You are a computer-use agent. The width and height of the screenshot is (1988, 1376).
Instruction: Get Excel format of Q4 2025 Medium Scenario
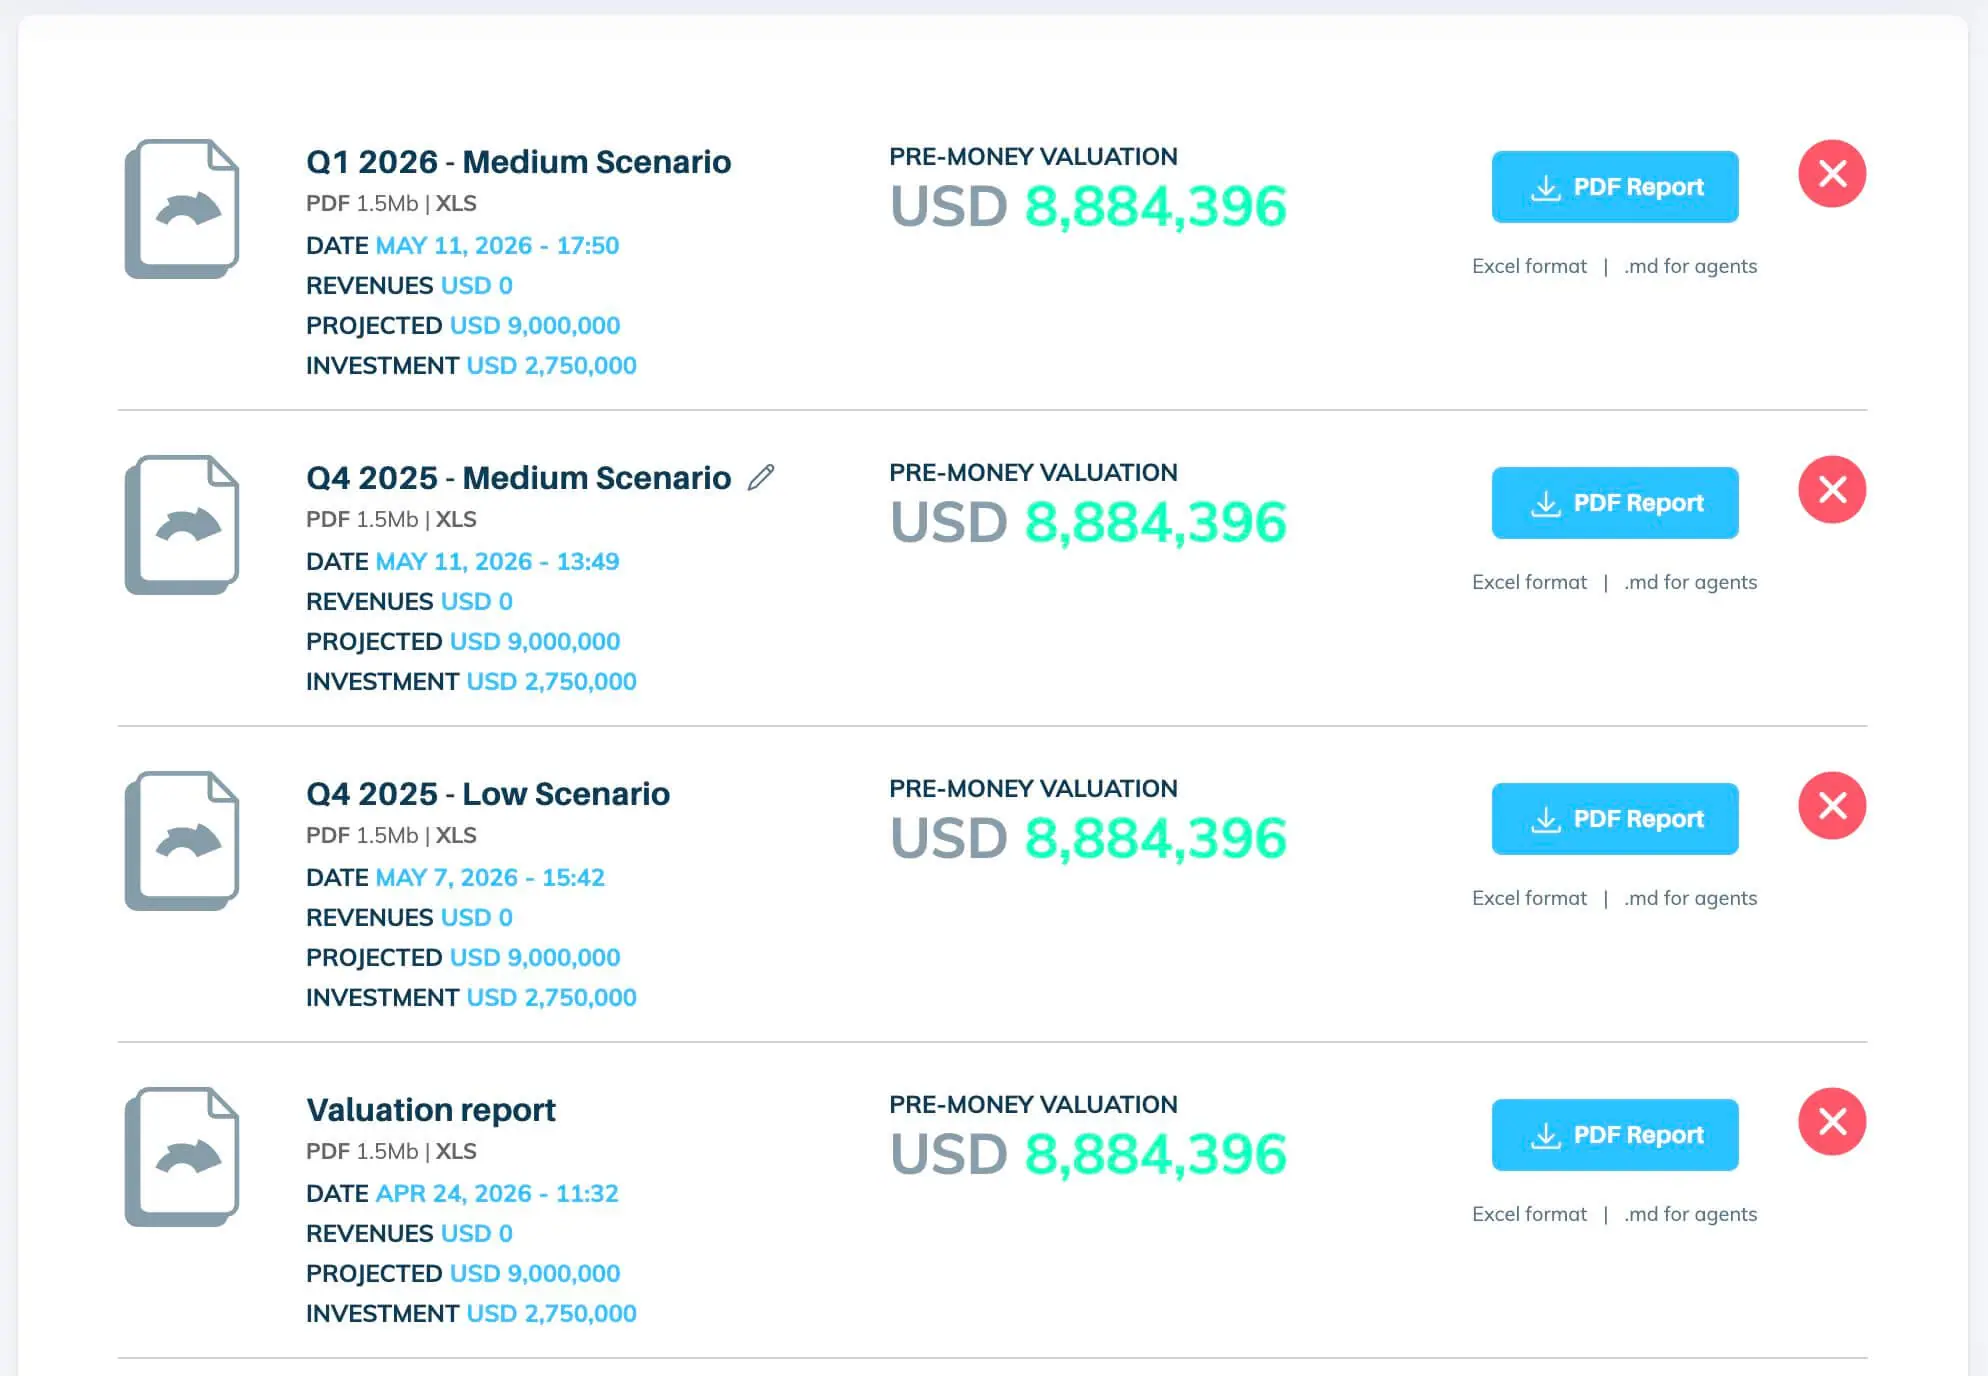1529,582
